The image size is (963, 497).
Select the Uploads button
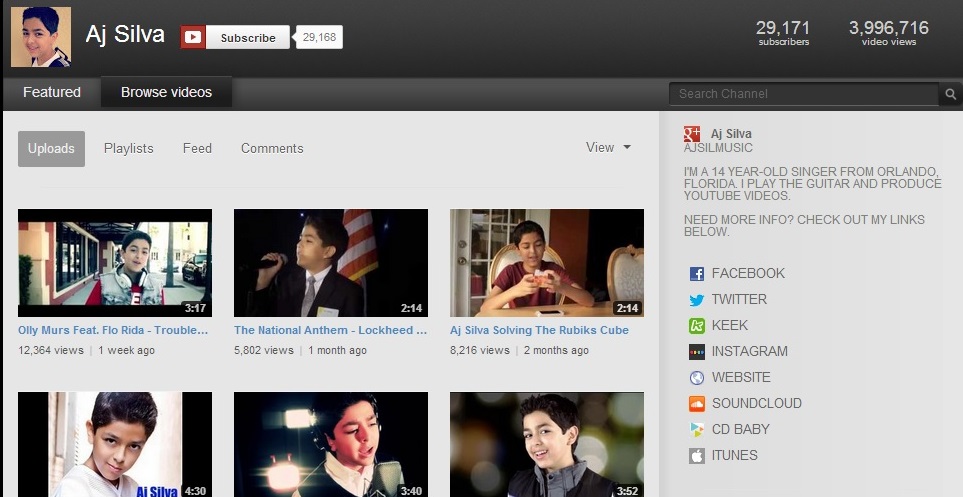coord(51,148)
